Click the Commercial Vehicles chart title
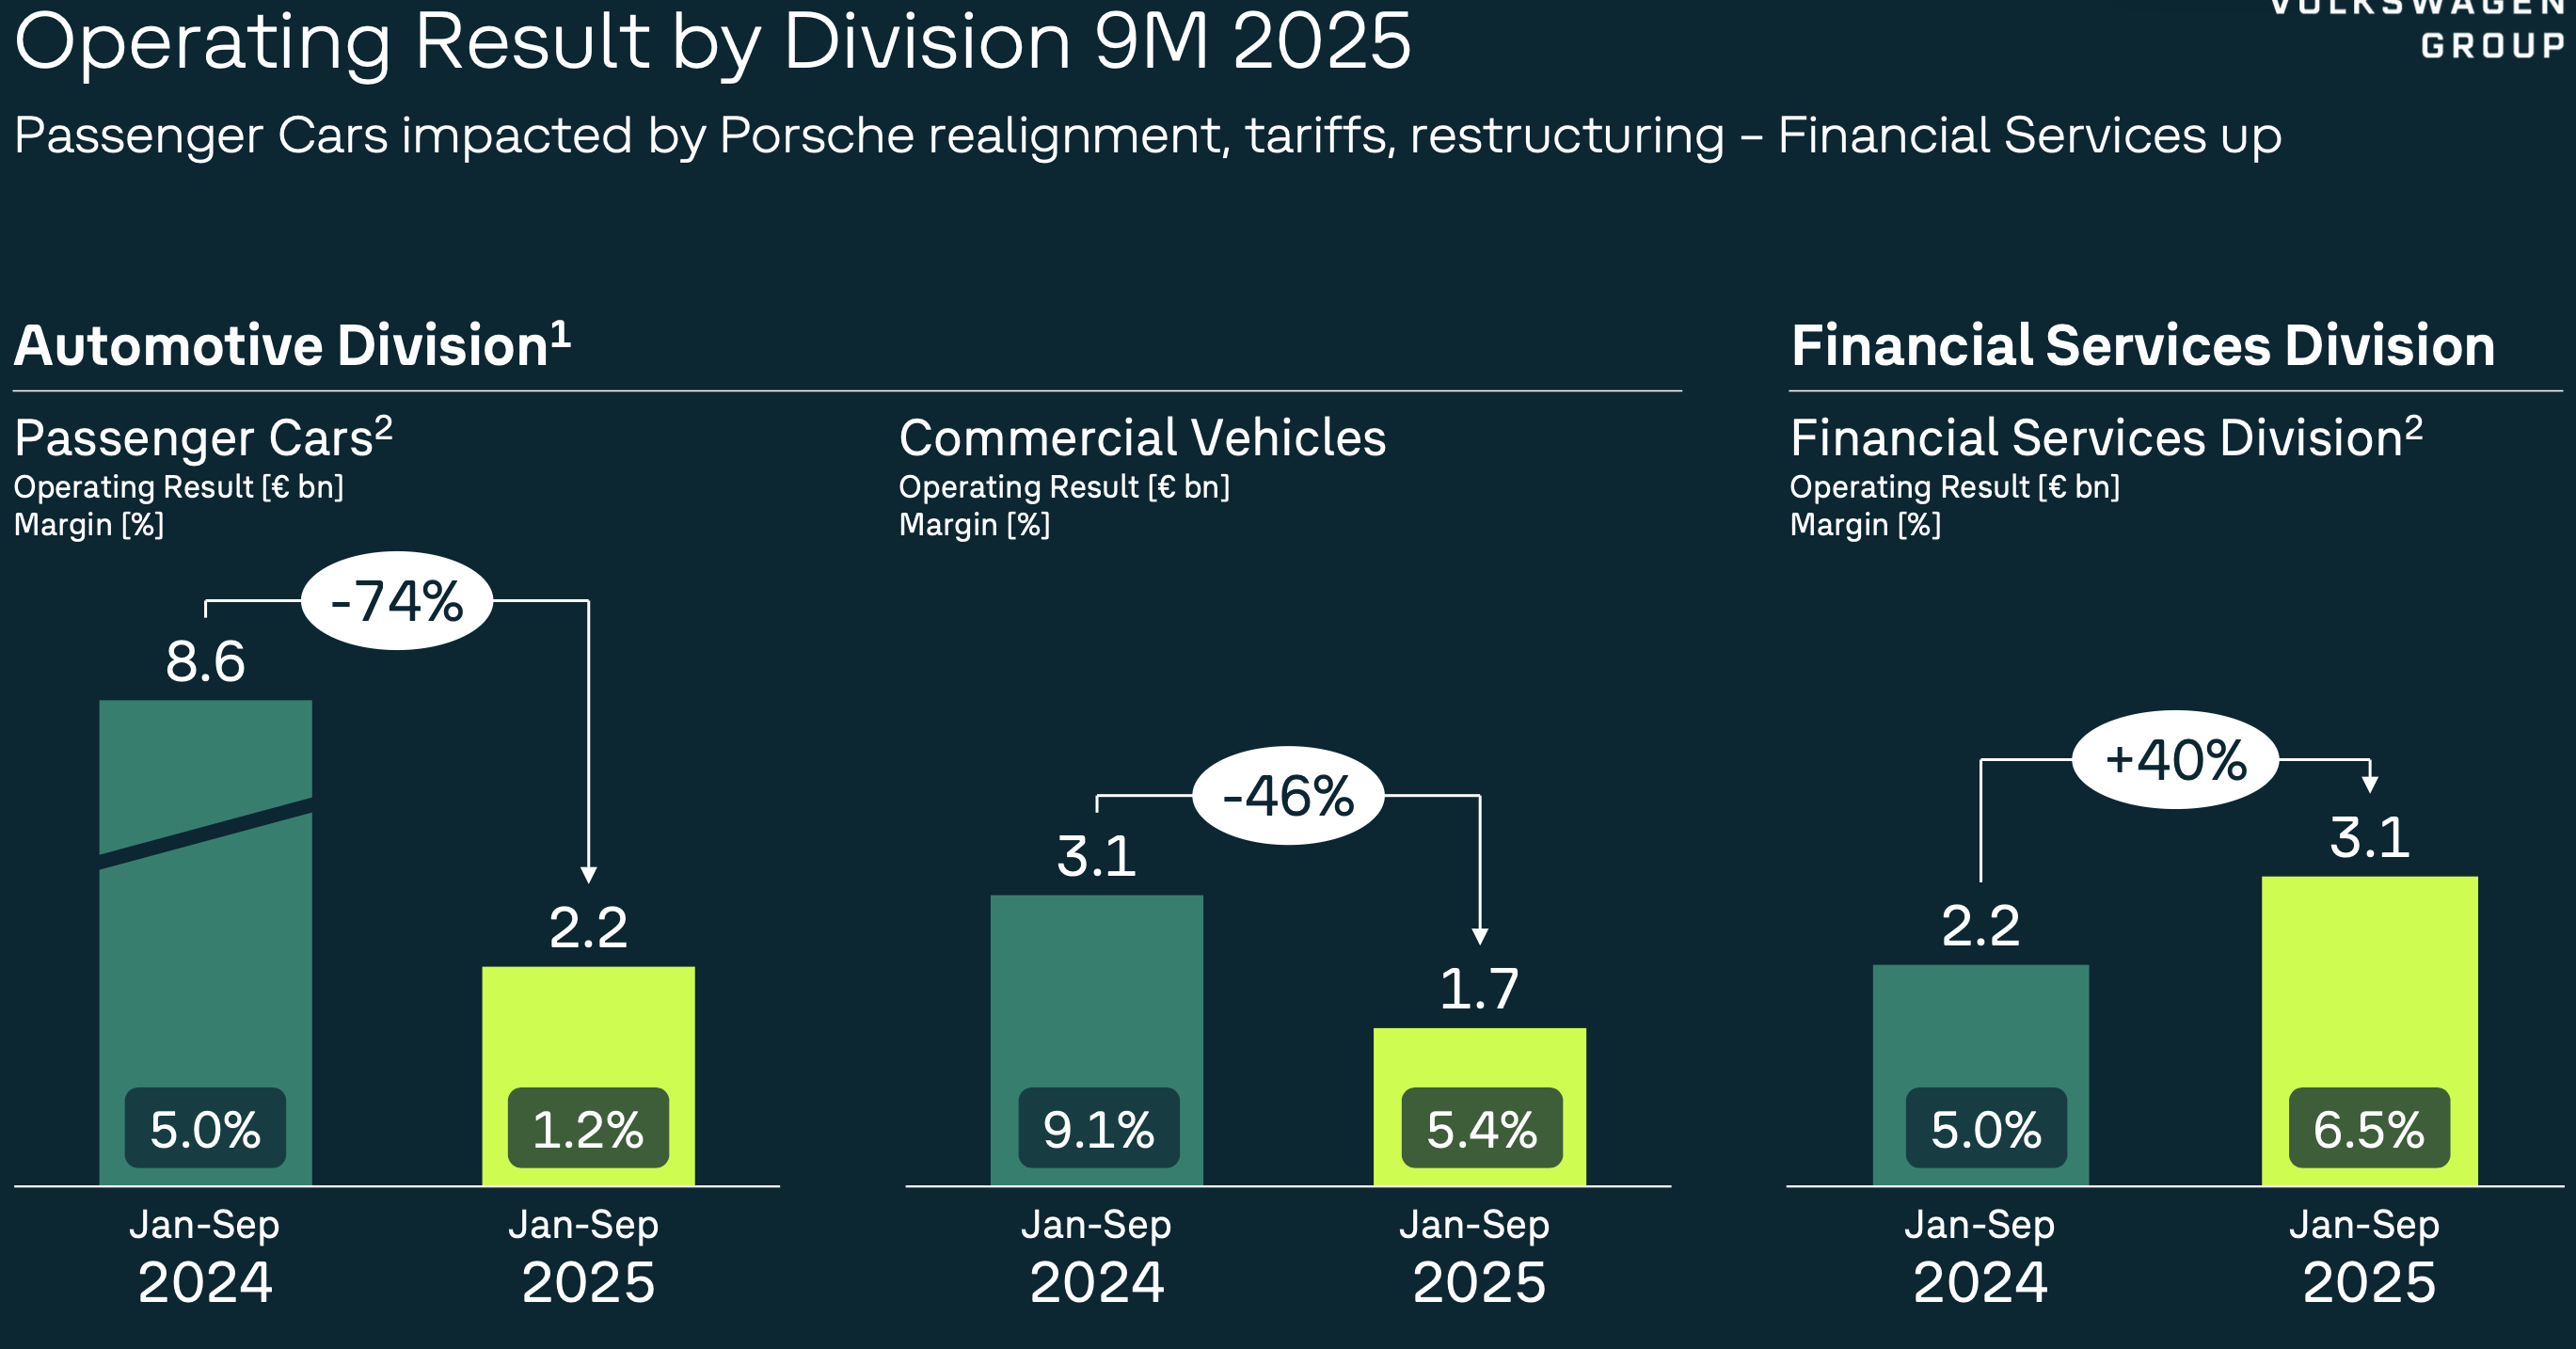The height and width of the screenshot is (1349, 2576). pos(1142,438)
